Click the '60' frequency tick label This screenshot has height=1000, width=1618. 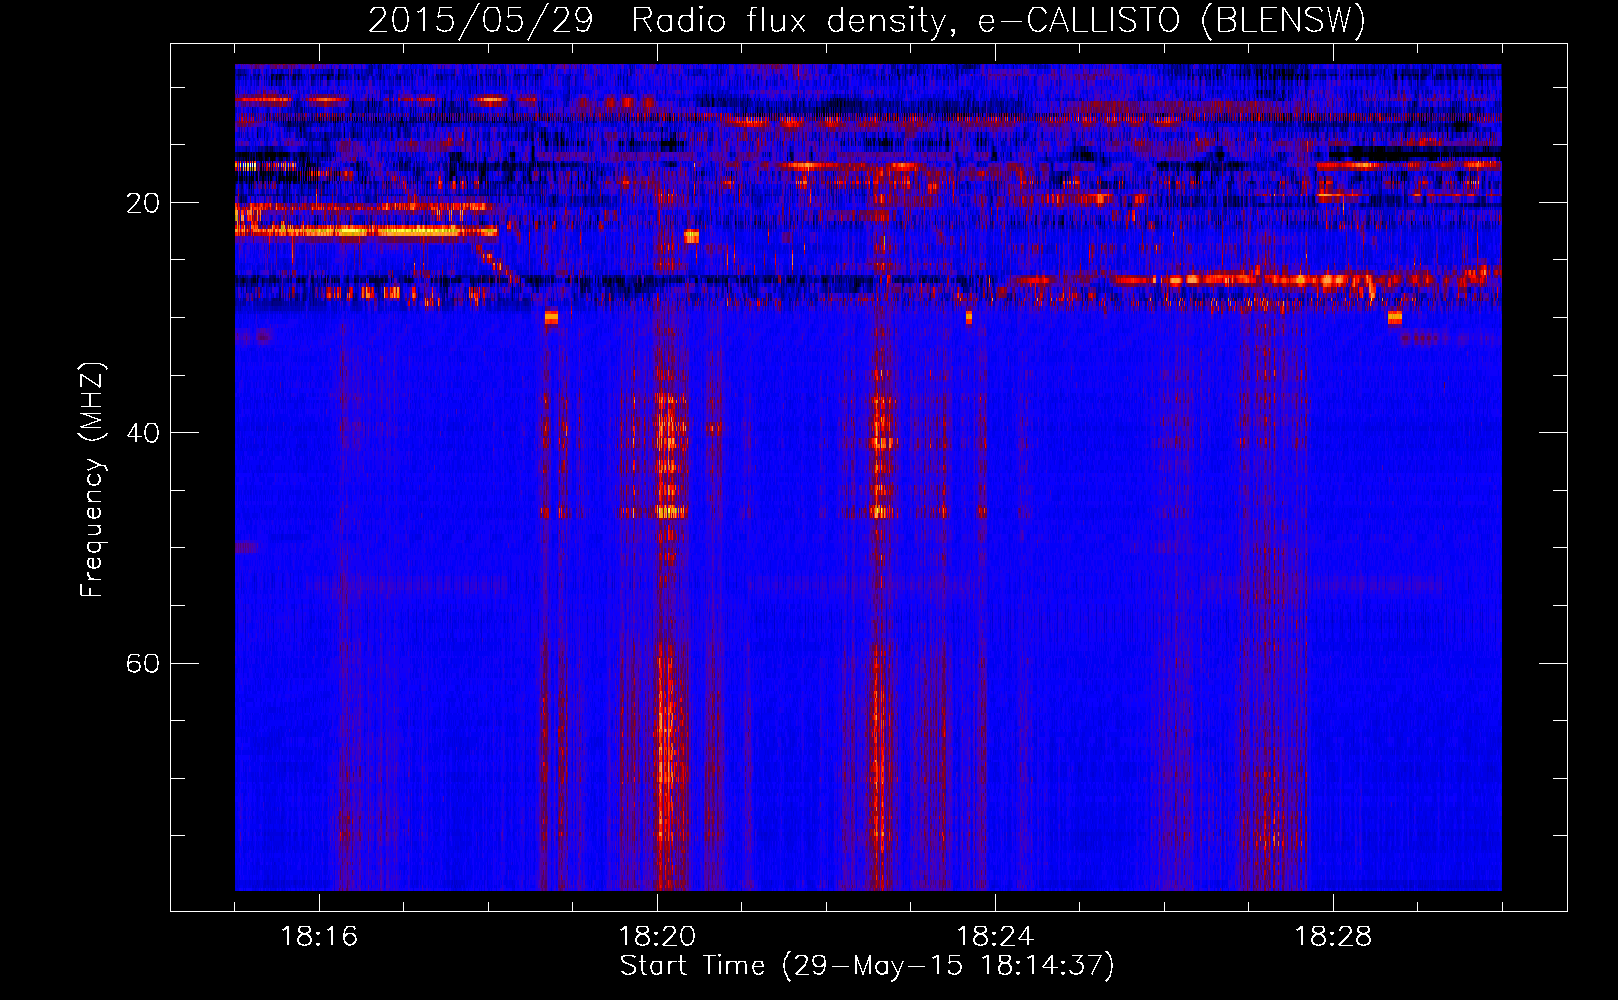[143, 663]
